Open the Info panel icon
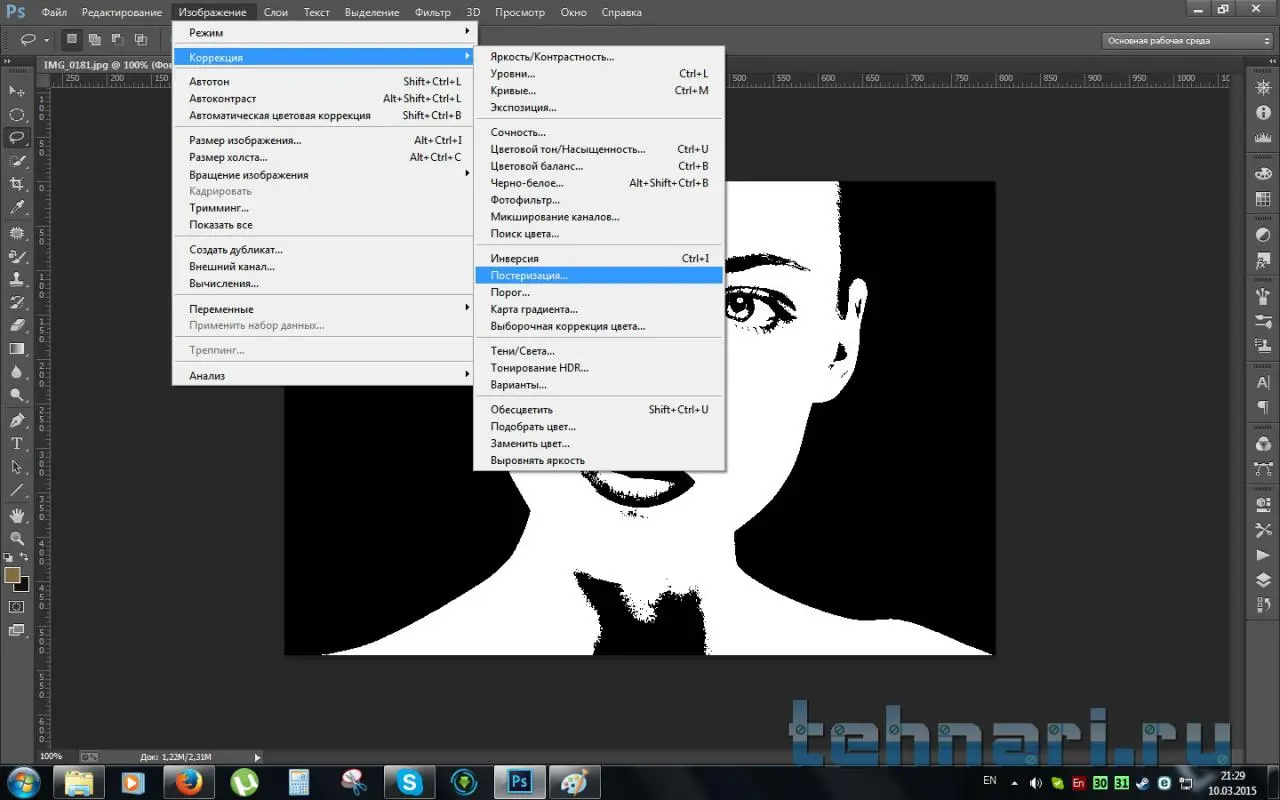The image size is (1280, 800). point(1263,113)
